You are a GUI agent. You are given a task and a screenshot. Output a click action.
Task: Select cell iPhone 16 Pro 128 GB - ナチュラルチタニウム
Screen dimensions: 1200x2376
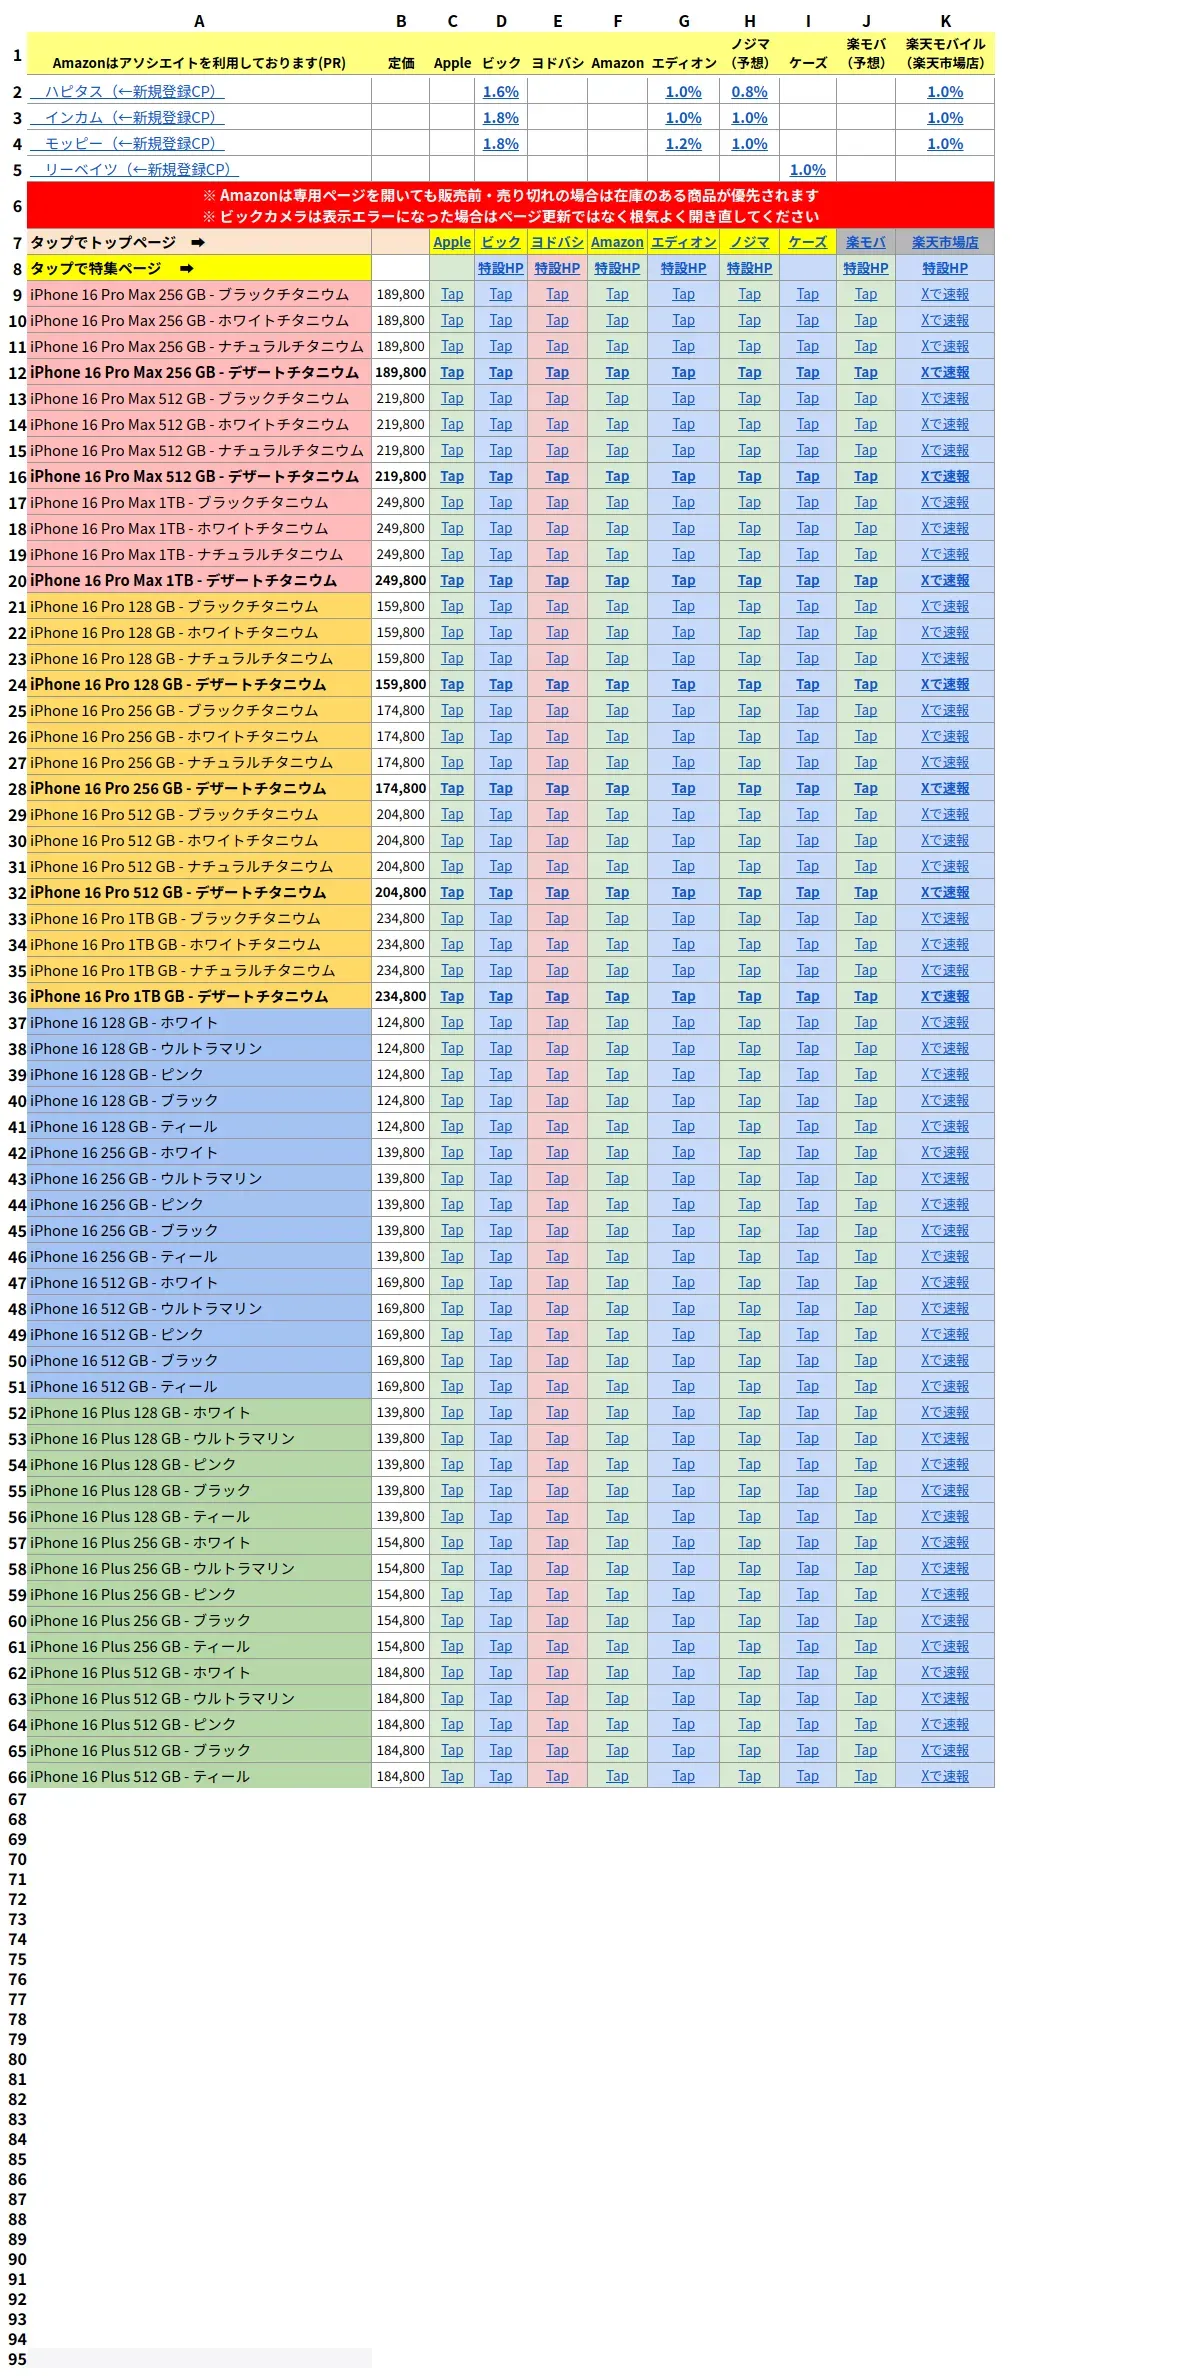(199, 658)
